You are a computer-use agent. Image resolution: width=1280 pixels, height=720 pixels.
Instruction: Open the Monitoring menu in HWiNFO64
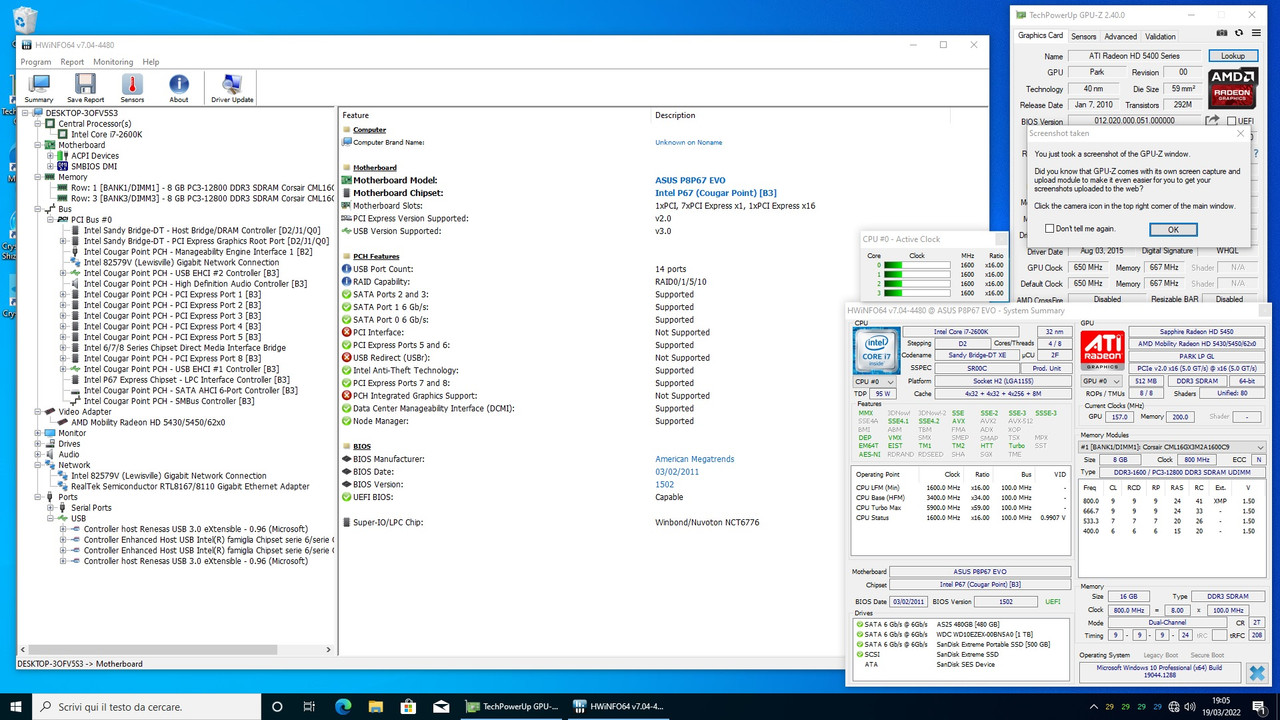[x=113, y=62]
